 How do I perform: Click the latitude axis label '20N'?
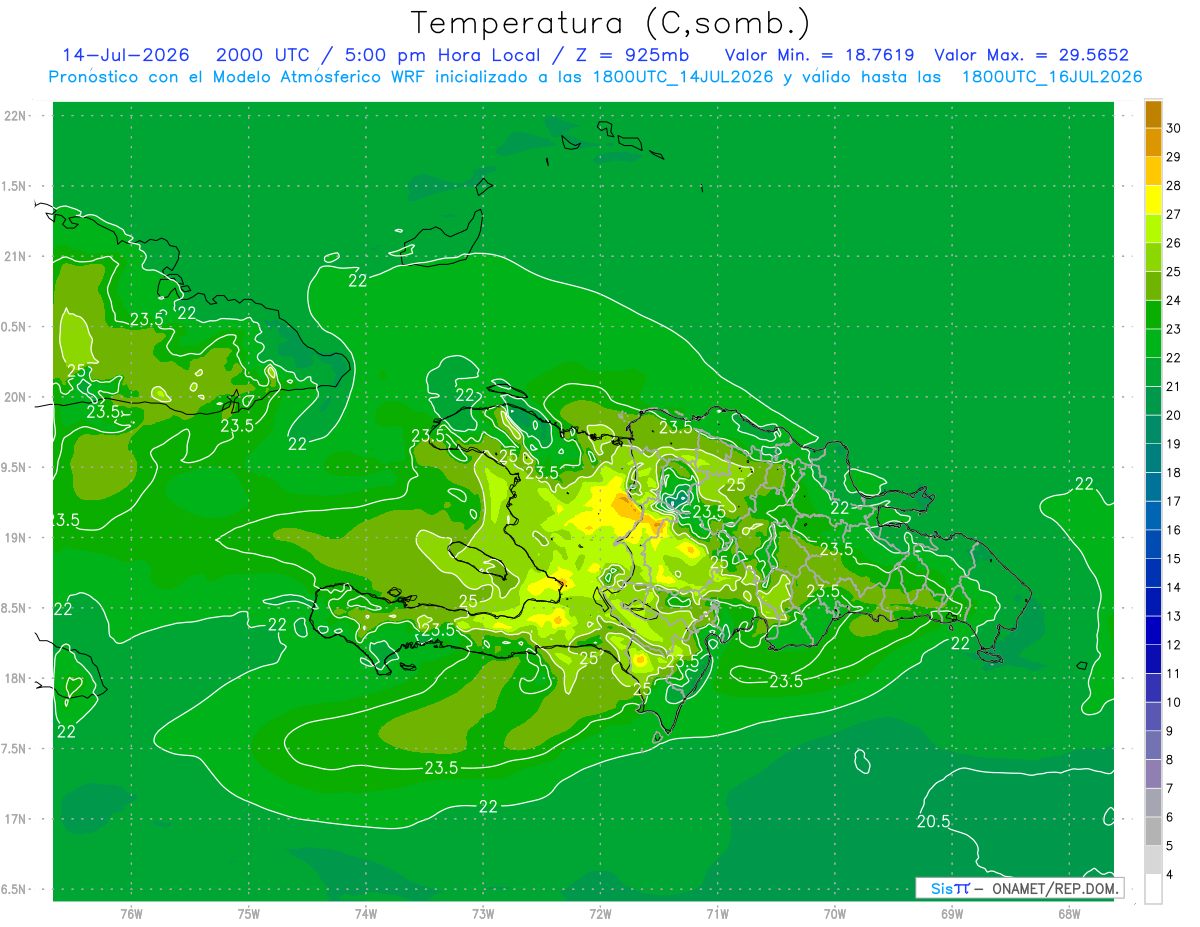click(x=16, y=397)
